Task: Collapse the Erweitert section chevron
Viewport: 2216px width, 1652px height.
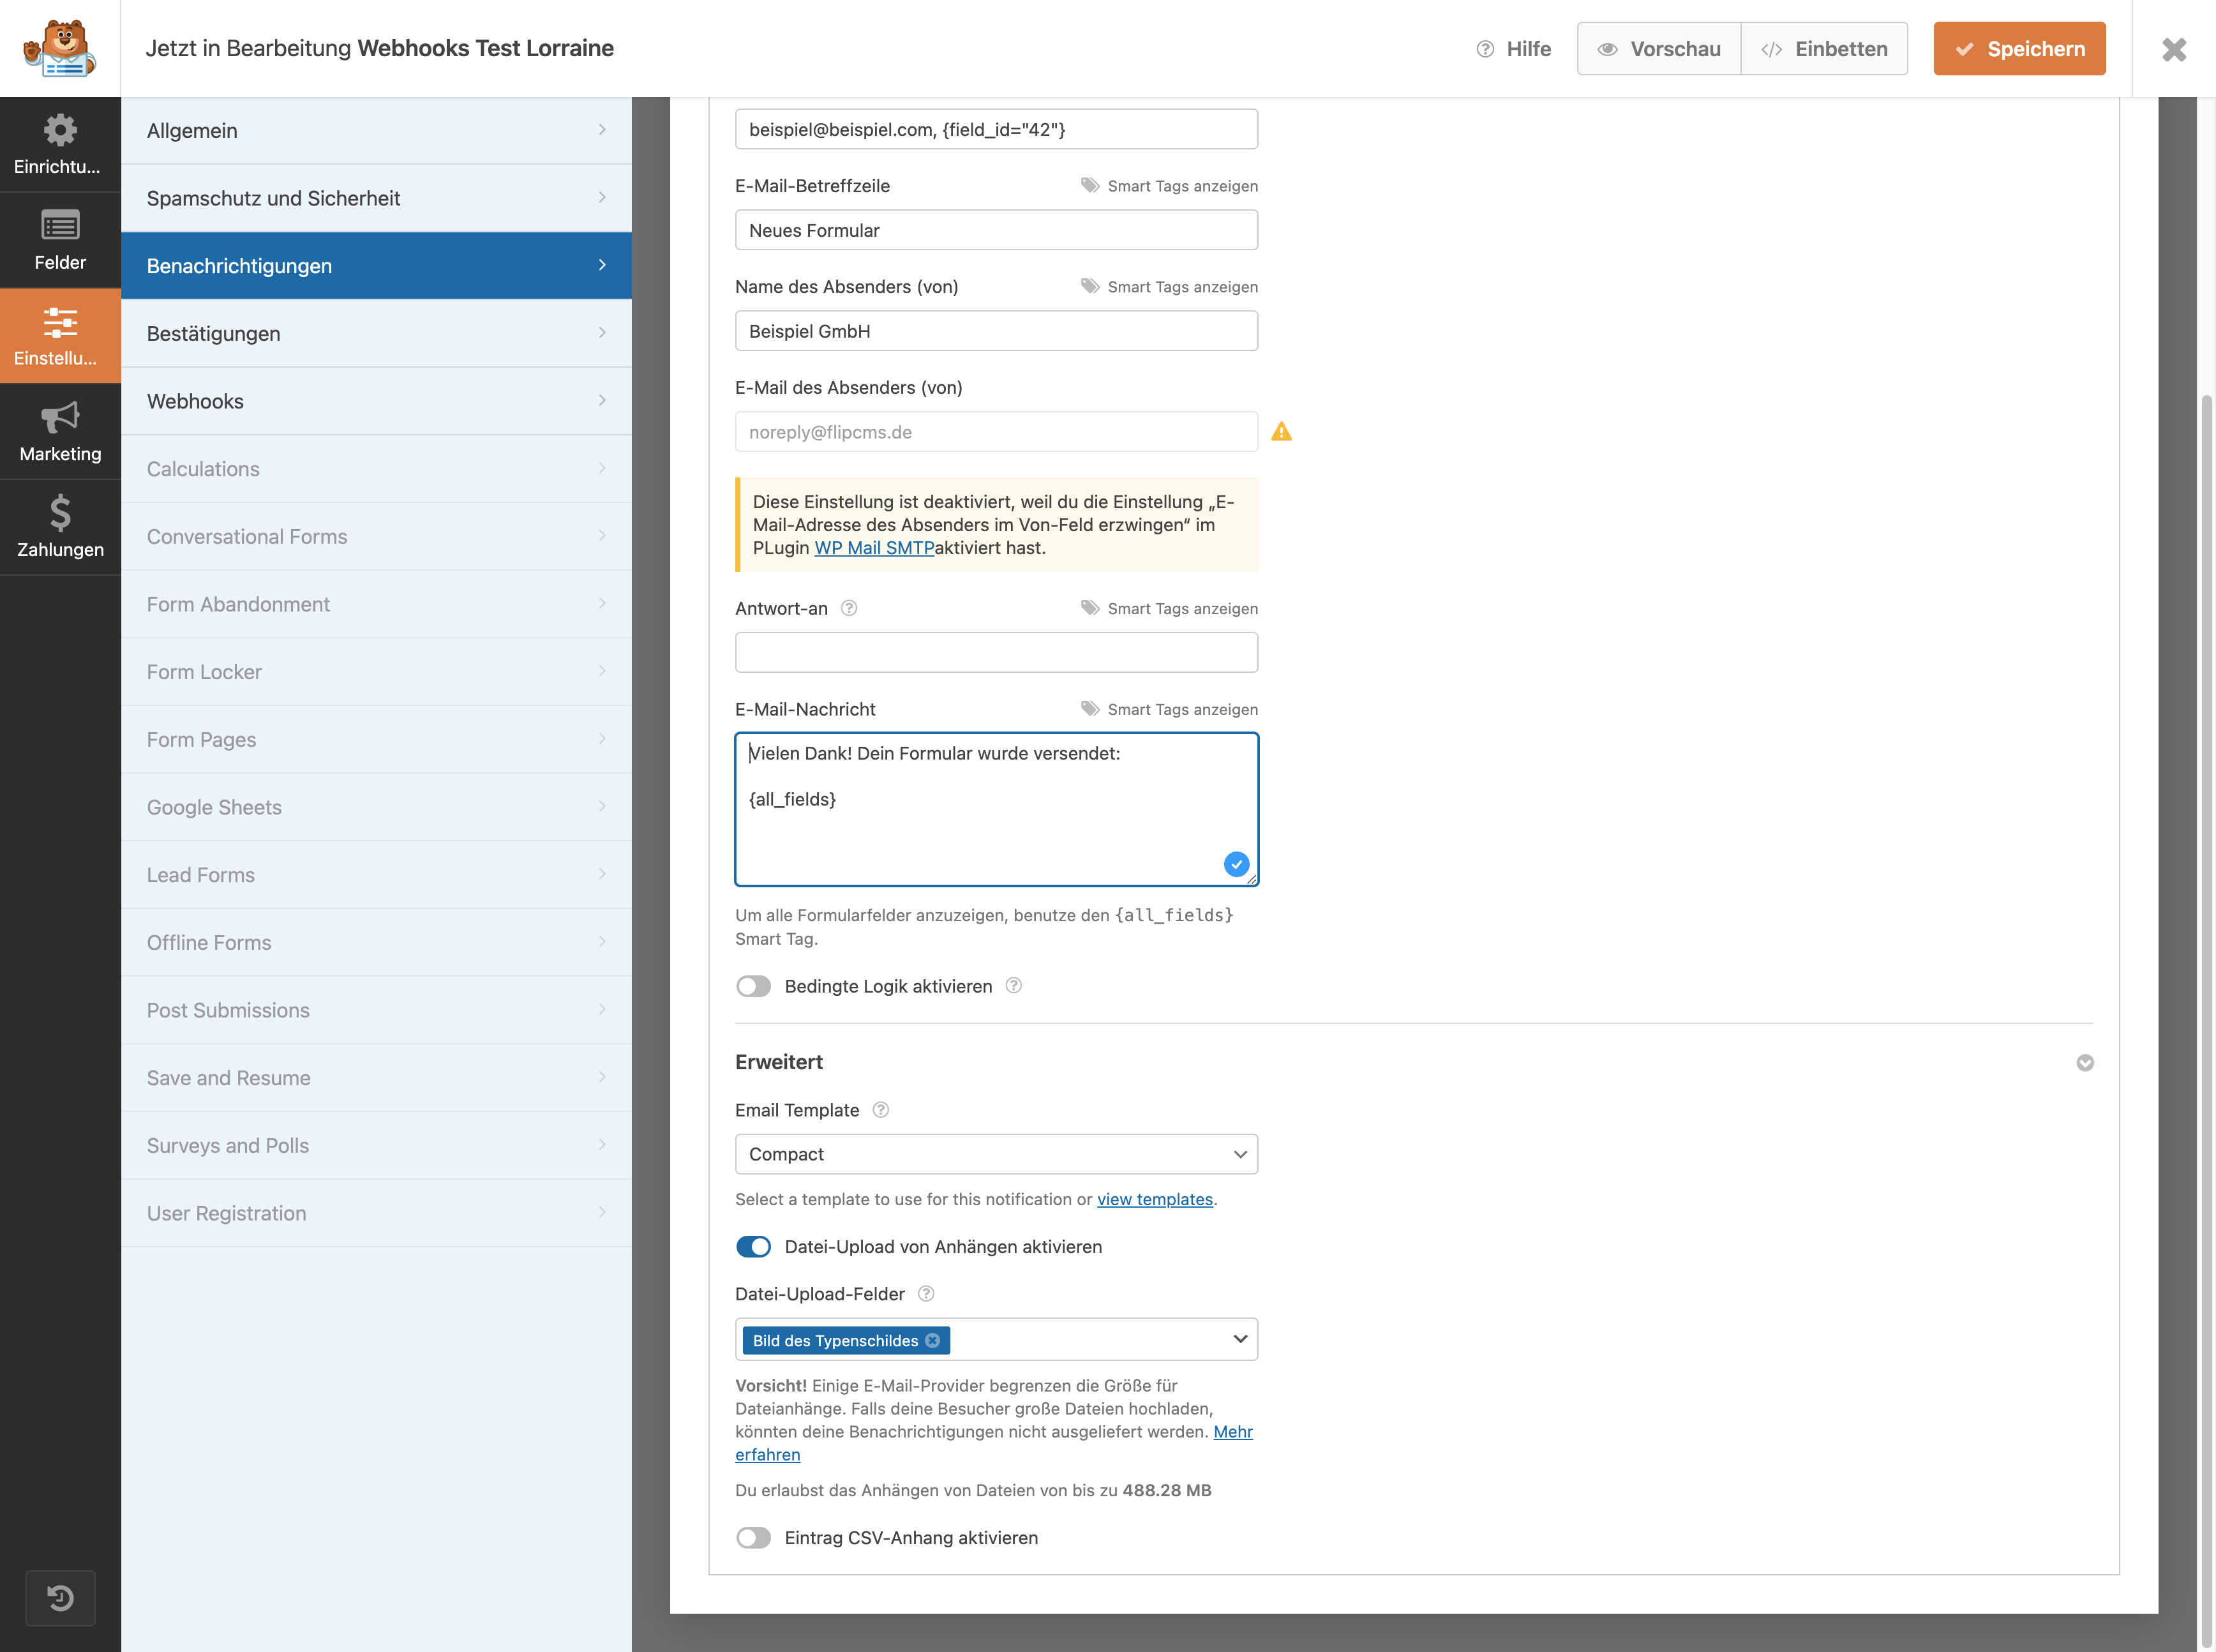Action: tap(2084, 1063)
